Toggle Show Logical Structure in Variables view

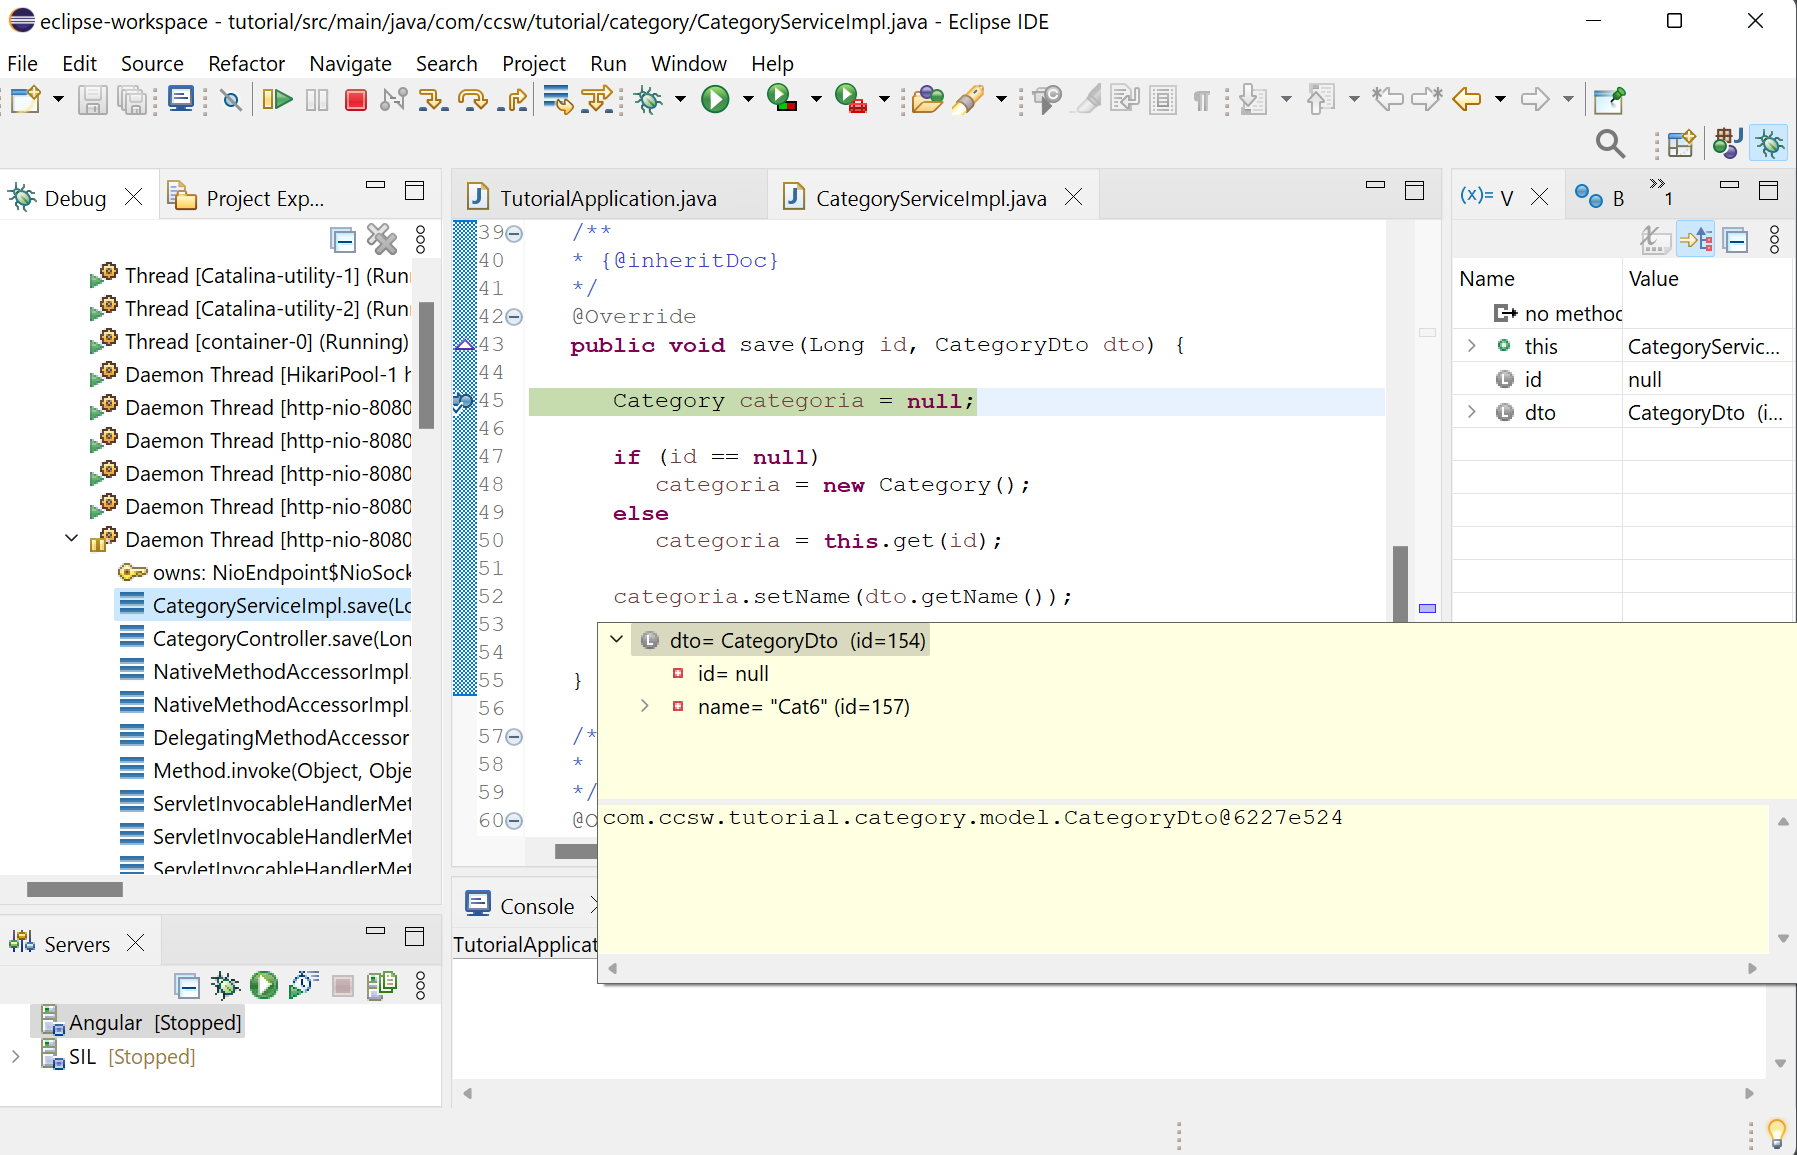click(x=1696, y=240)
